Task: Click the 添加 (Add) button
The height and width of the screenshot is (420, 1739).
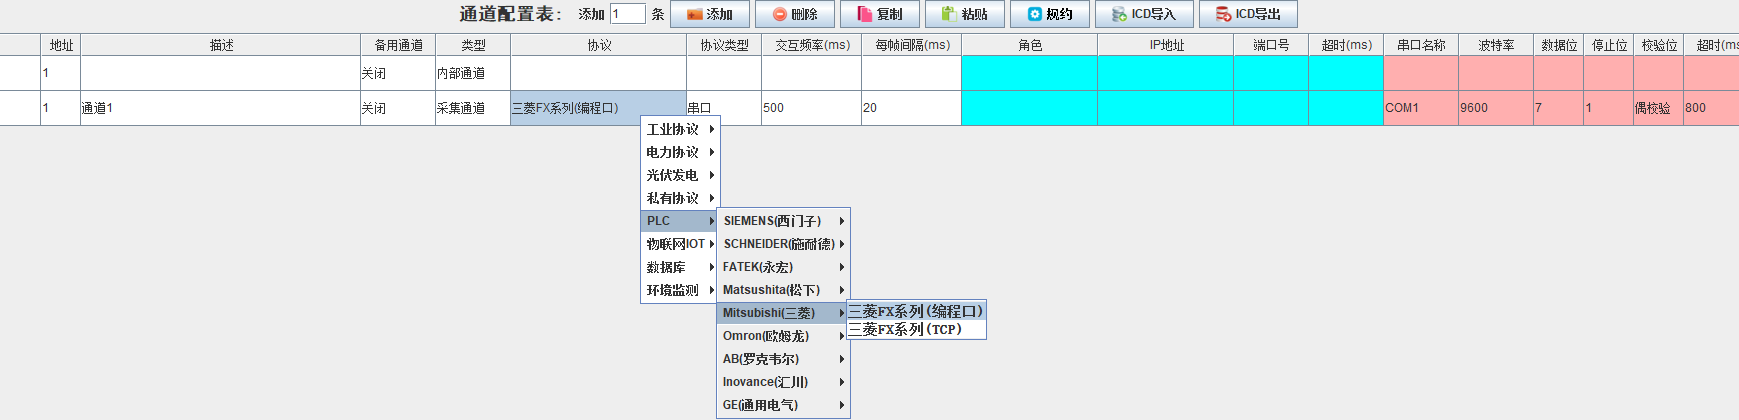Action: [x=709, y=14]
